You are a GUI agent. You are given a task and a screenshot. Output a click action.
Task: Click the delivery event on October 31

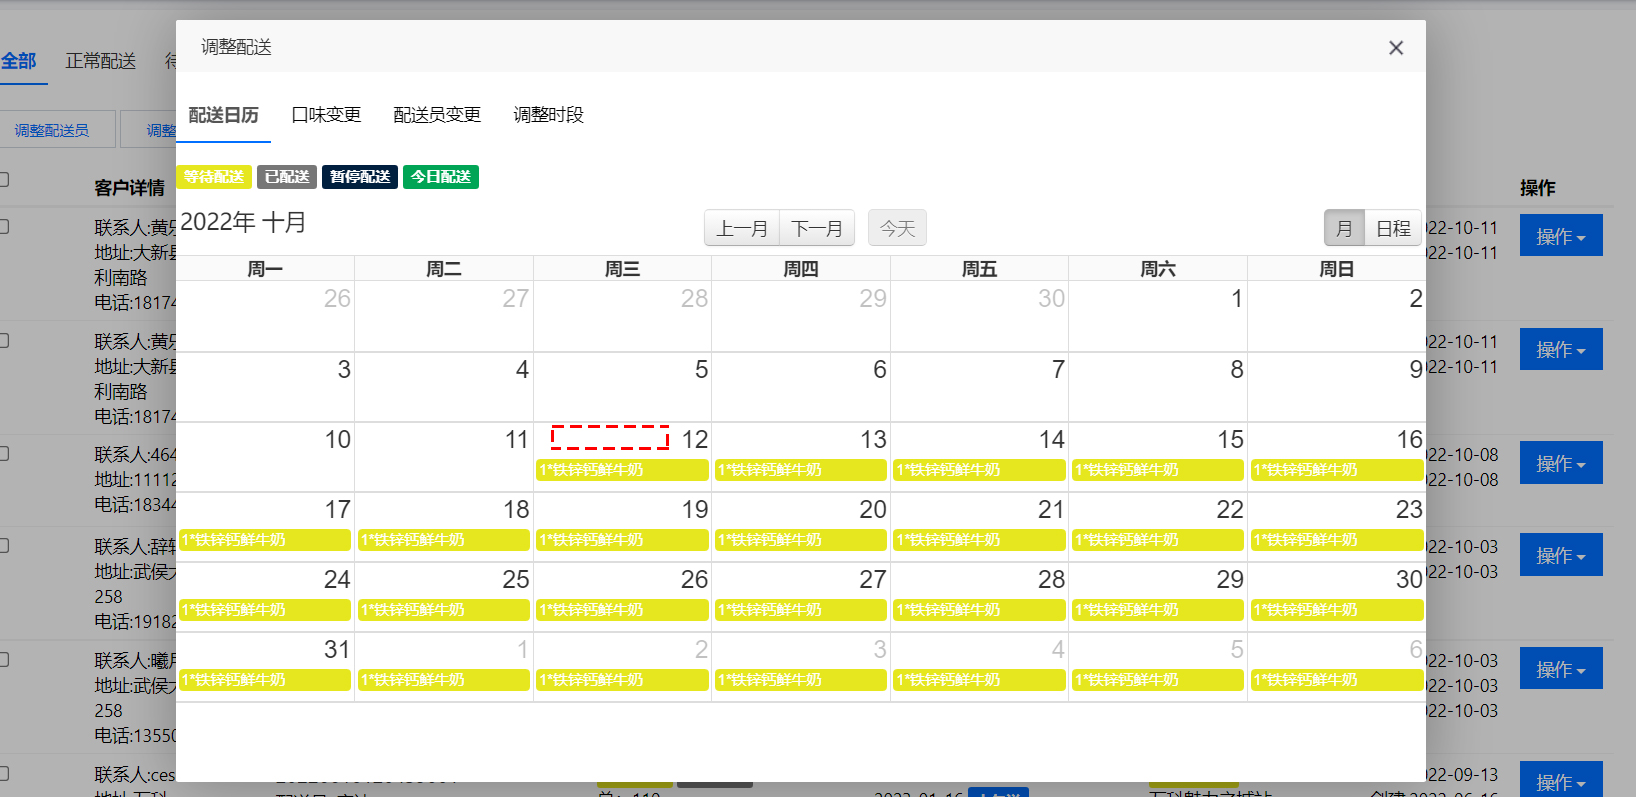265,680
